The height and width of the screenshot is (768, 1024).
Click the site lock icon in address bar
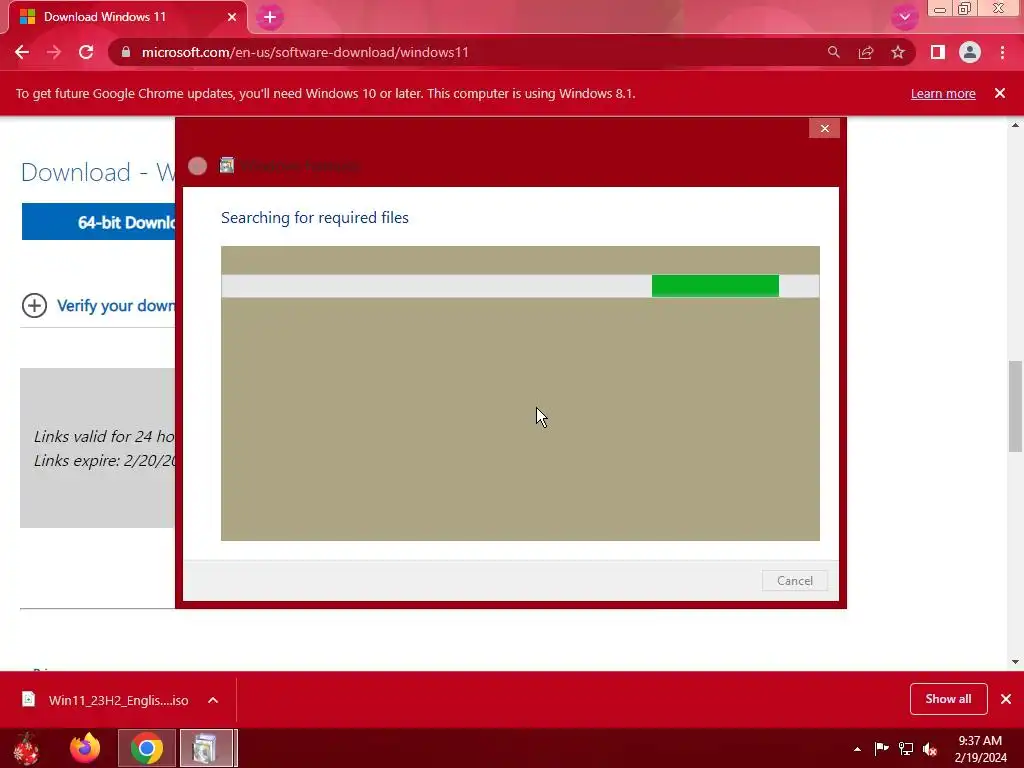(x=126, y=52)
